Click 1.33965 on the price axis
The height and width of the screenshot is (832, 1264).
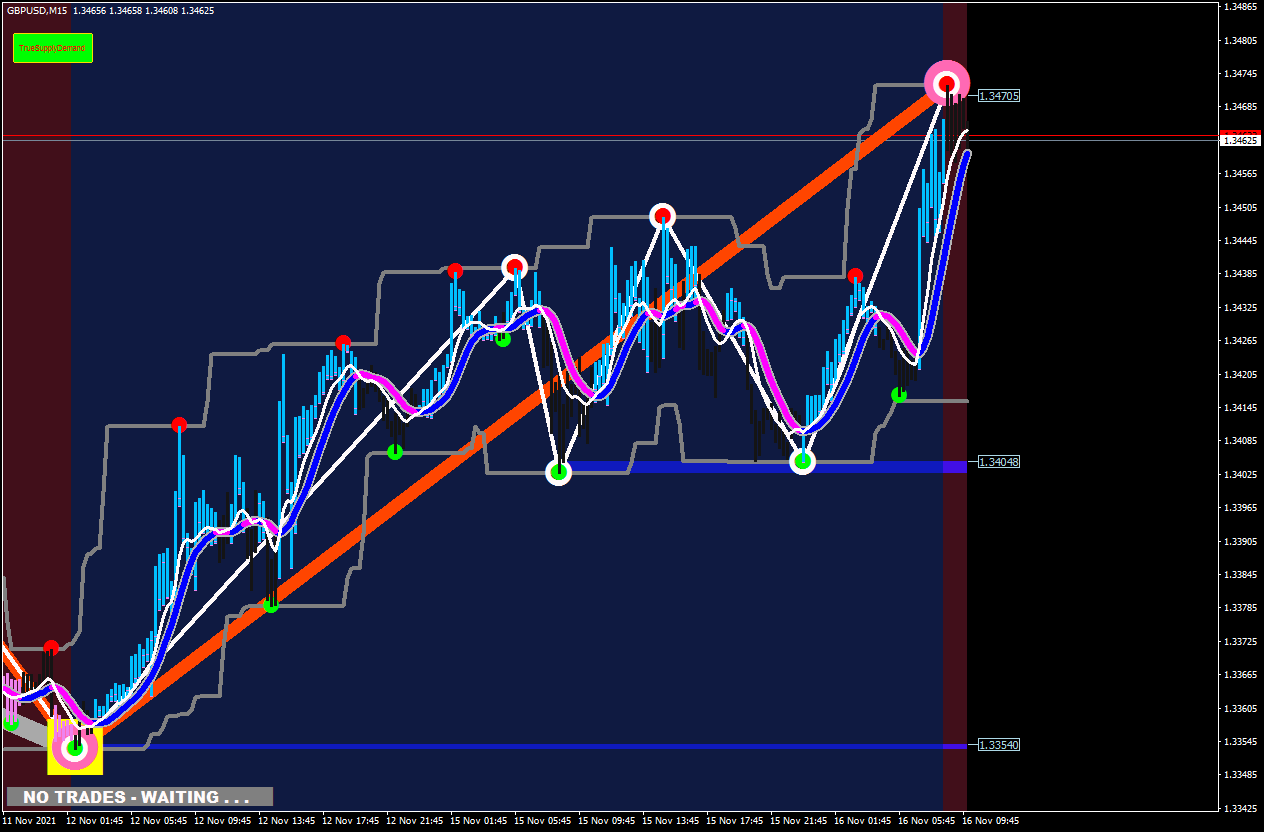(1241, 508)
